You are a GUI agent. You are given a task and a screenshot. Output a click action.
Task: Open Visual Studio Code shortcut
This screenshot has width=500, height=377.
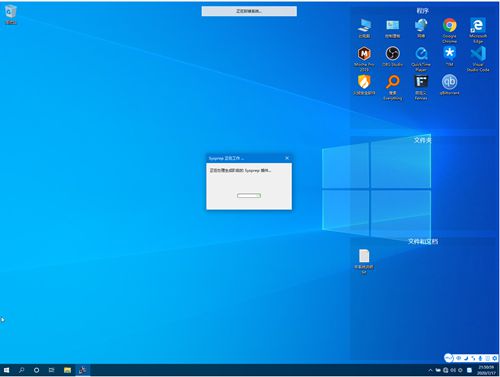(478, 59)
